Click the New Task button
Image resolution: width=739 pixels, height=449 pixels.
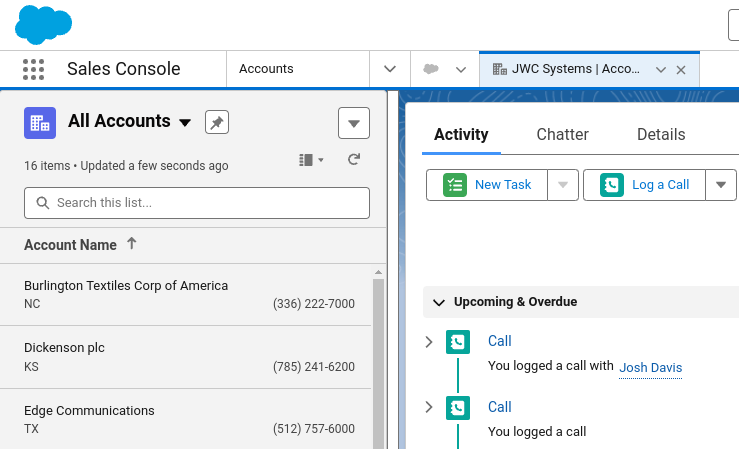(x=487, y=185)
